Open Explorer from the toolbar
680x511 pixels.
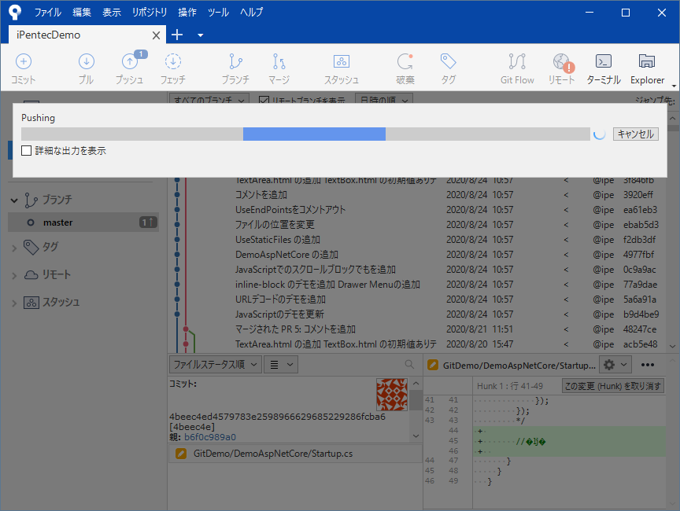coord(647,69)
